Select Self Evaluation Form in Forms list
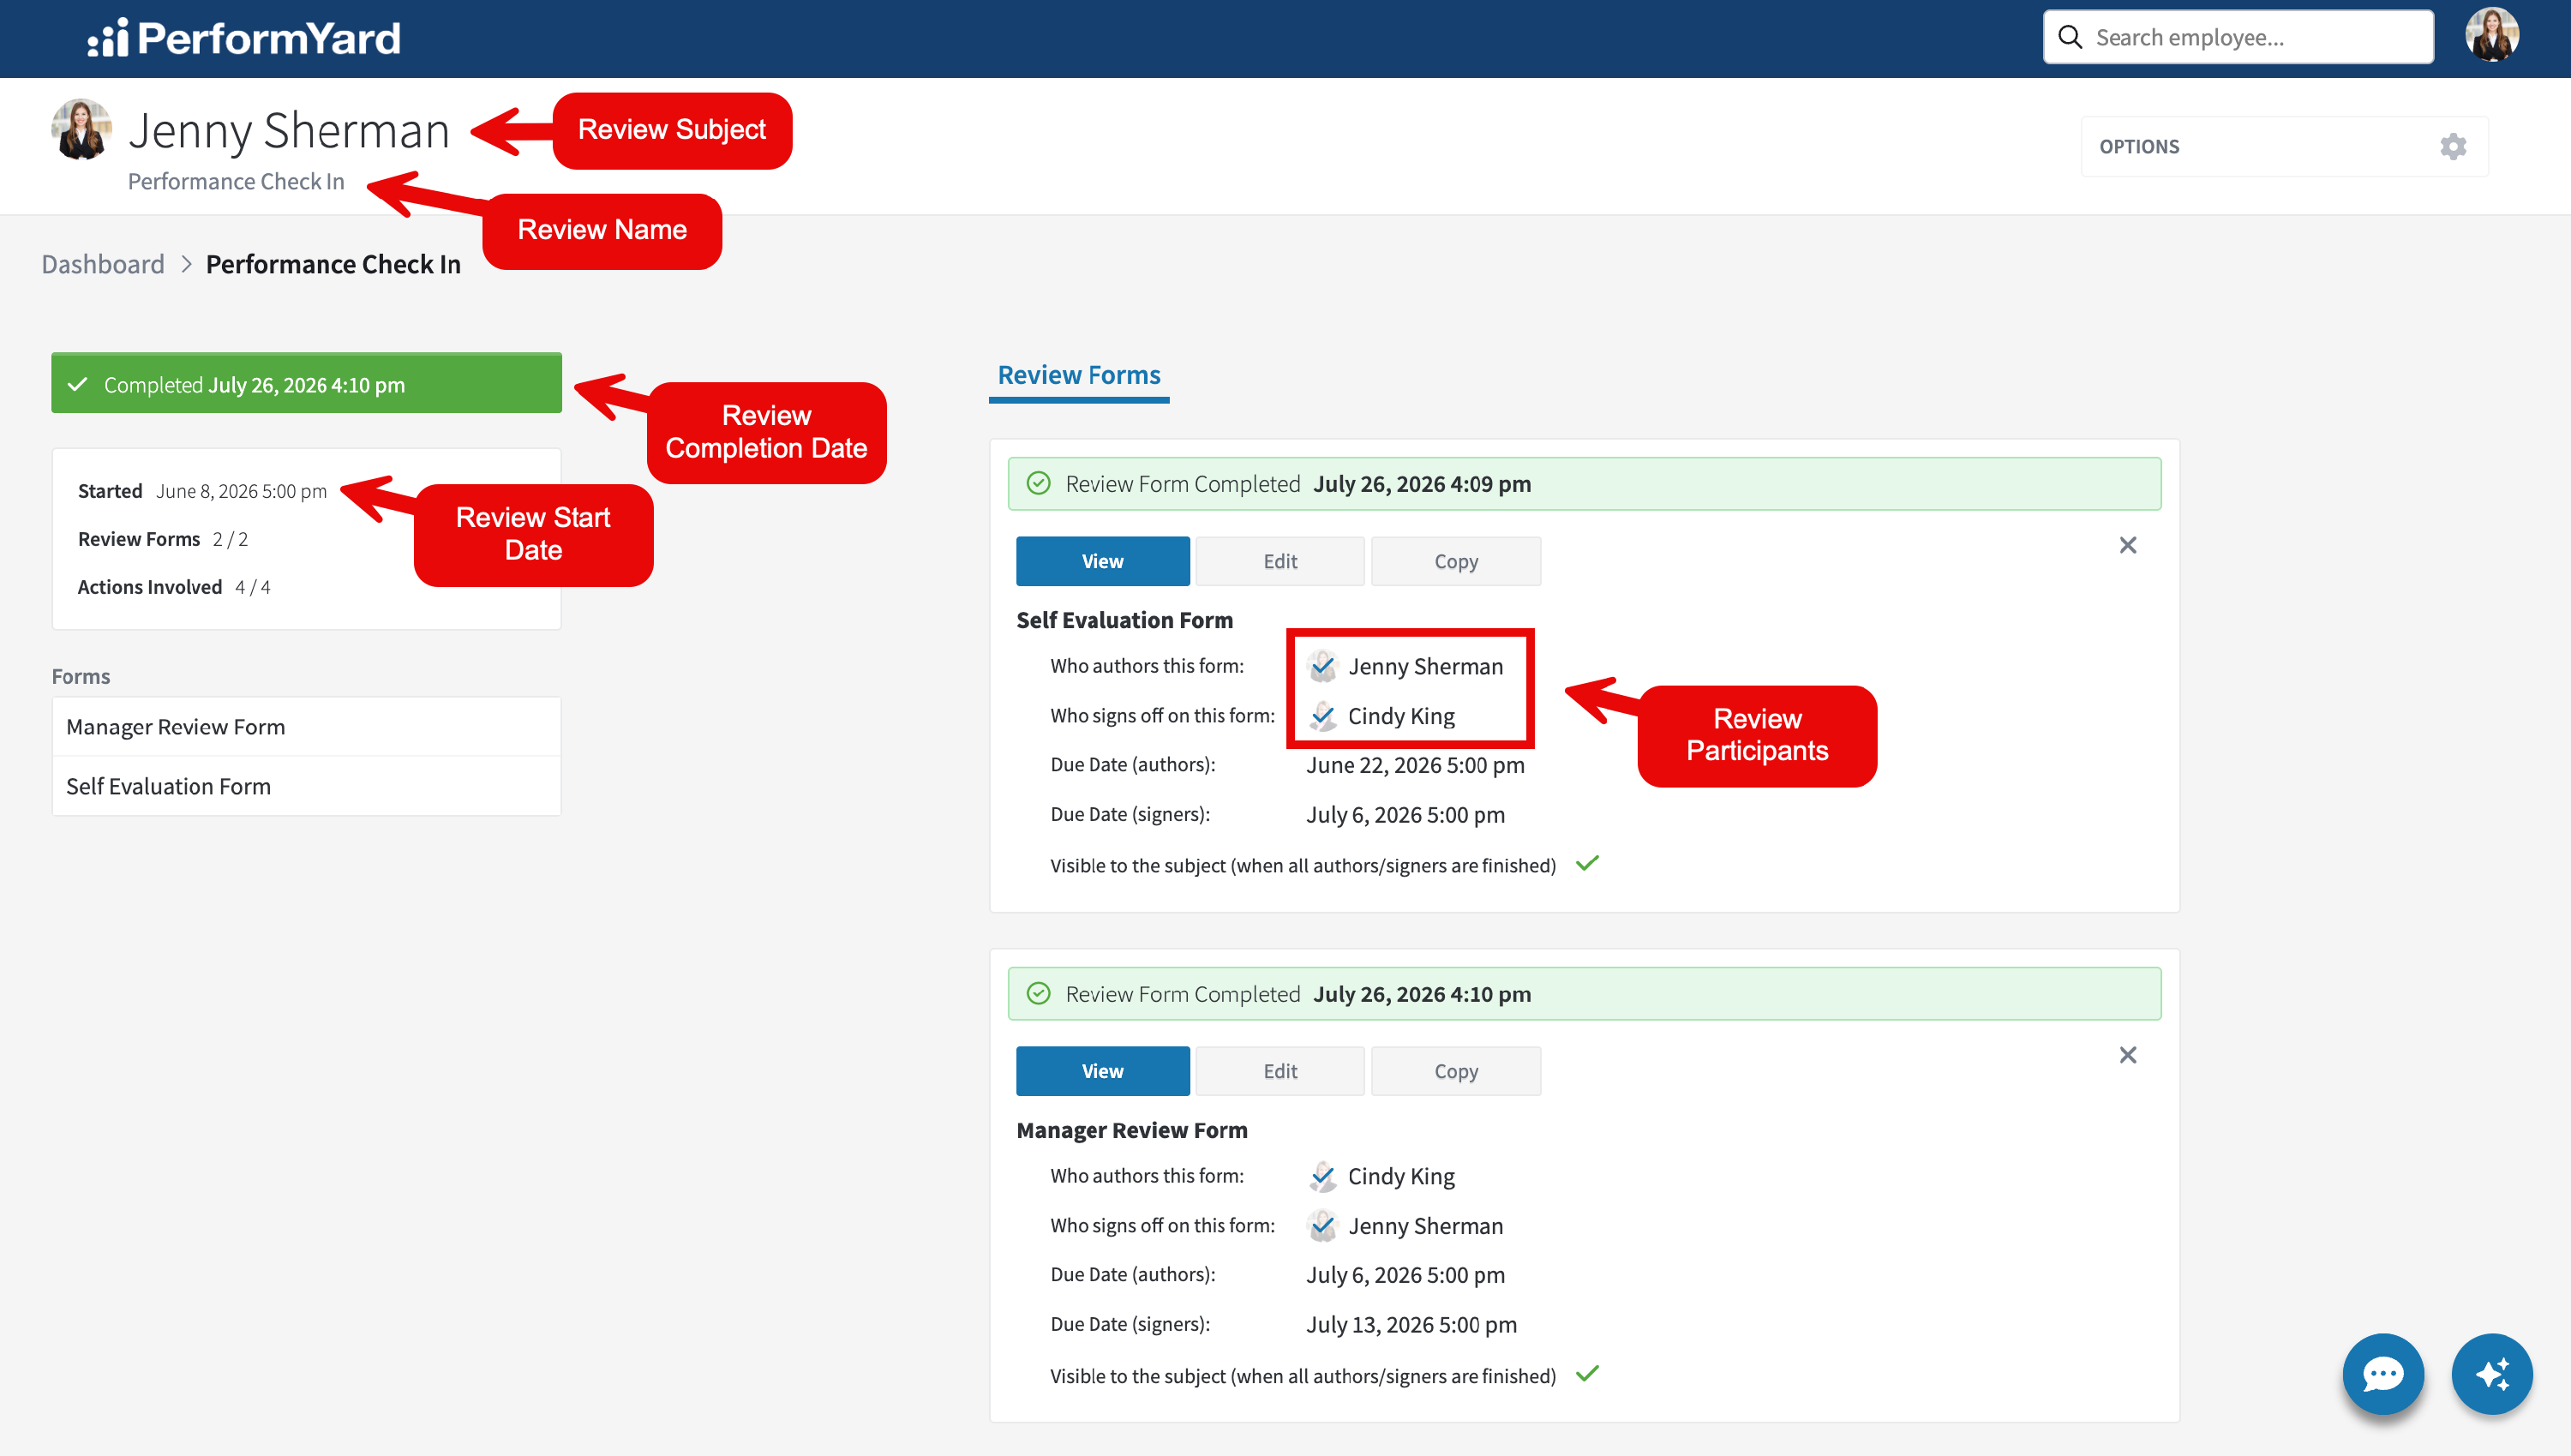Image resolution: width=2571 pixels, height=1456 pixels. click(x=306, y=786)
